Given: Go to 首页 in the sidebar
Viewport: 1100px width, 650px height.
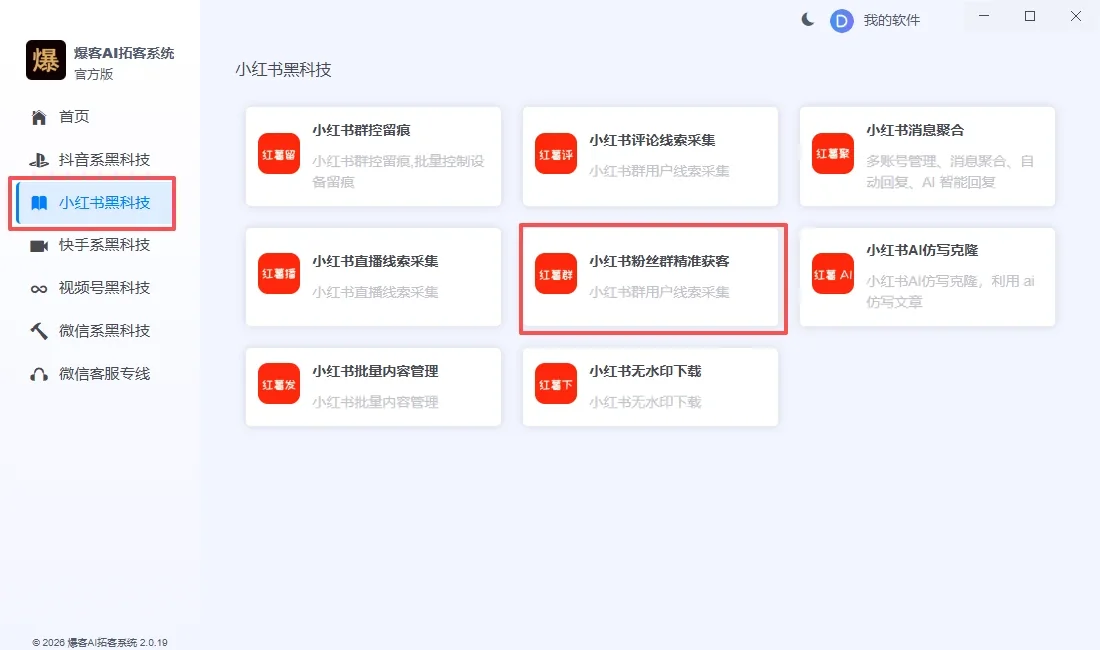Looking at the screenshot, I should pyautogui.click(x=74, y=116).
